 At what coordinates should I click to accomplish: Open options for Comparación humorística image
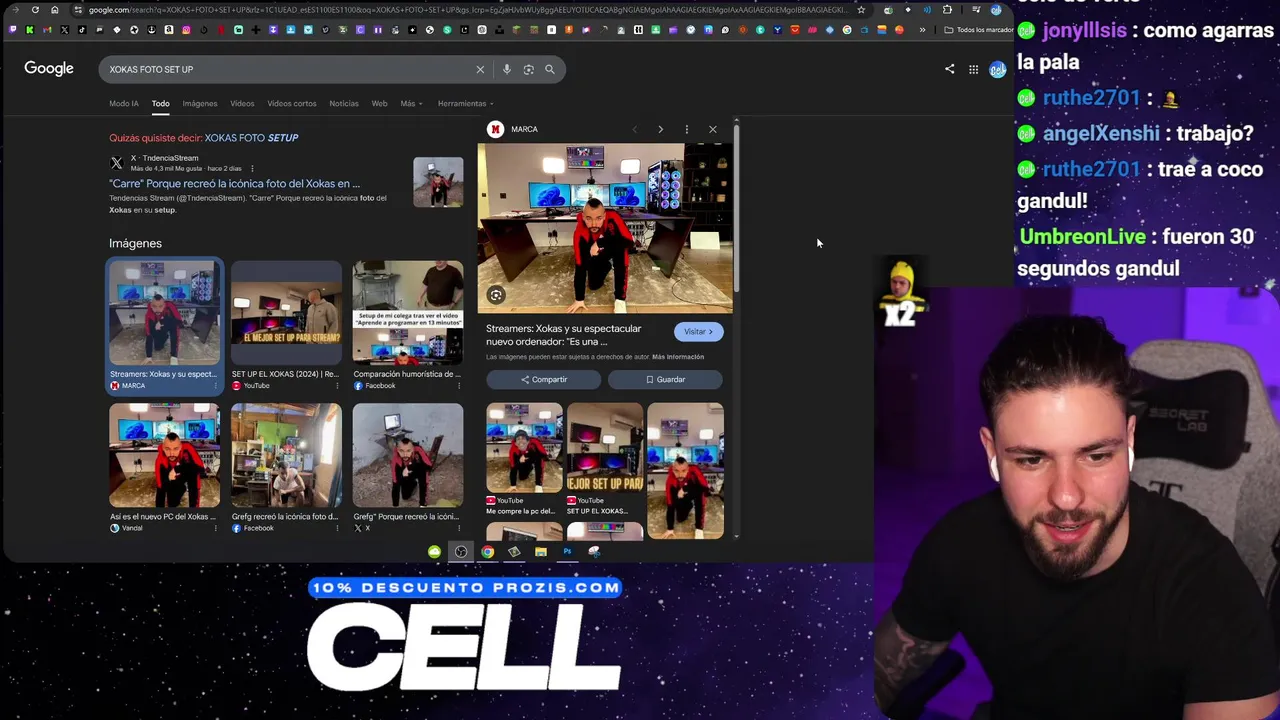[458, 385]
